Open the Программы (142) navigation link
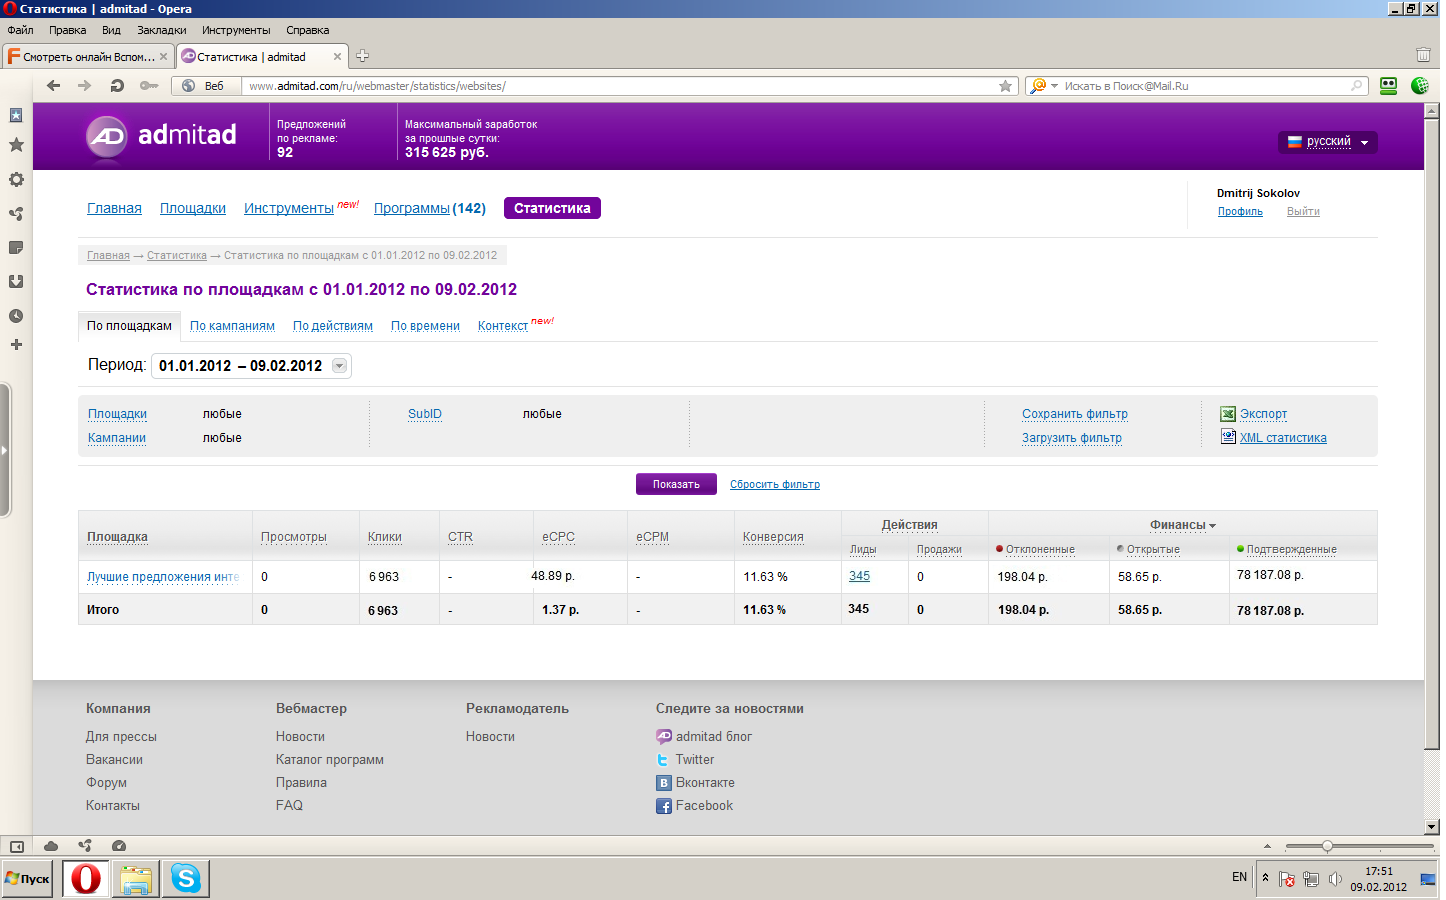1446x900 pixels. pyautogui.click(x=430, y=208)
